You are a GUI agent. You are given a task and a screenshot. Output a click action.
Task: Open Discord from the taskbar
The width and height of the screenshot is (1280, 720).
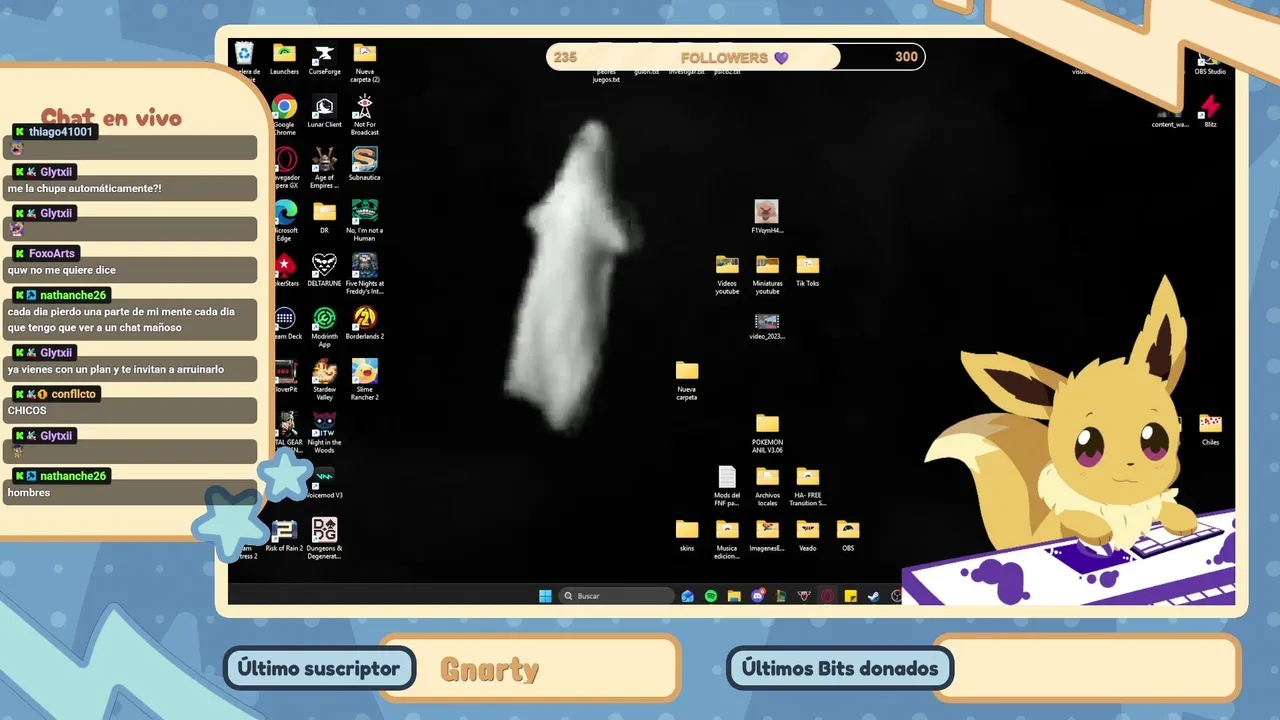pyautogui.click(x=758, y=596)
